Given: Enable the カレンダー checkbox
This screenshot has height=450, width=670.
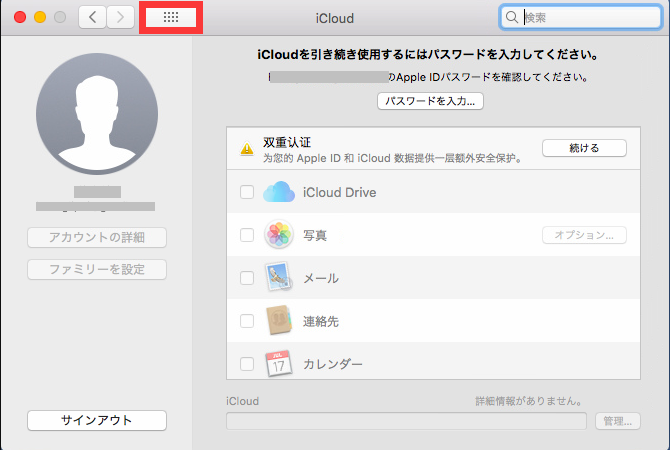Looking at the screenshot, I should click(247, 364).
